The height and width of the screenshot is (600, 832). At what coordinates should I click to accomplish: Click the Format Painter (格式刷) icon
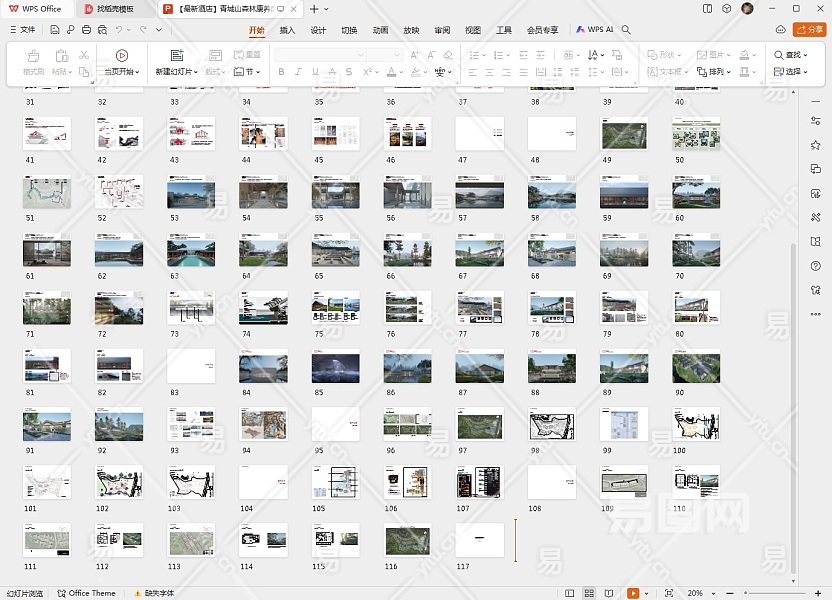(33, 56)
